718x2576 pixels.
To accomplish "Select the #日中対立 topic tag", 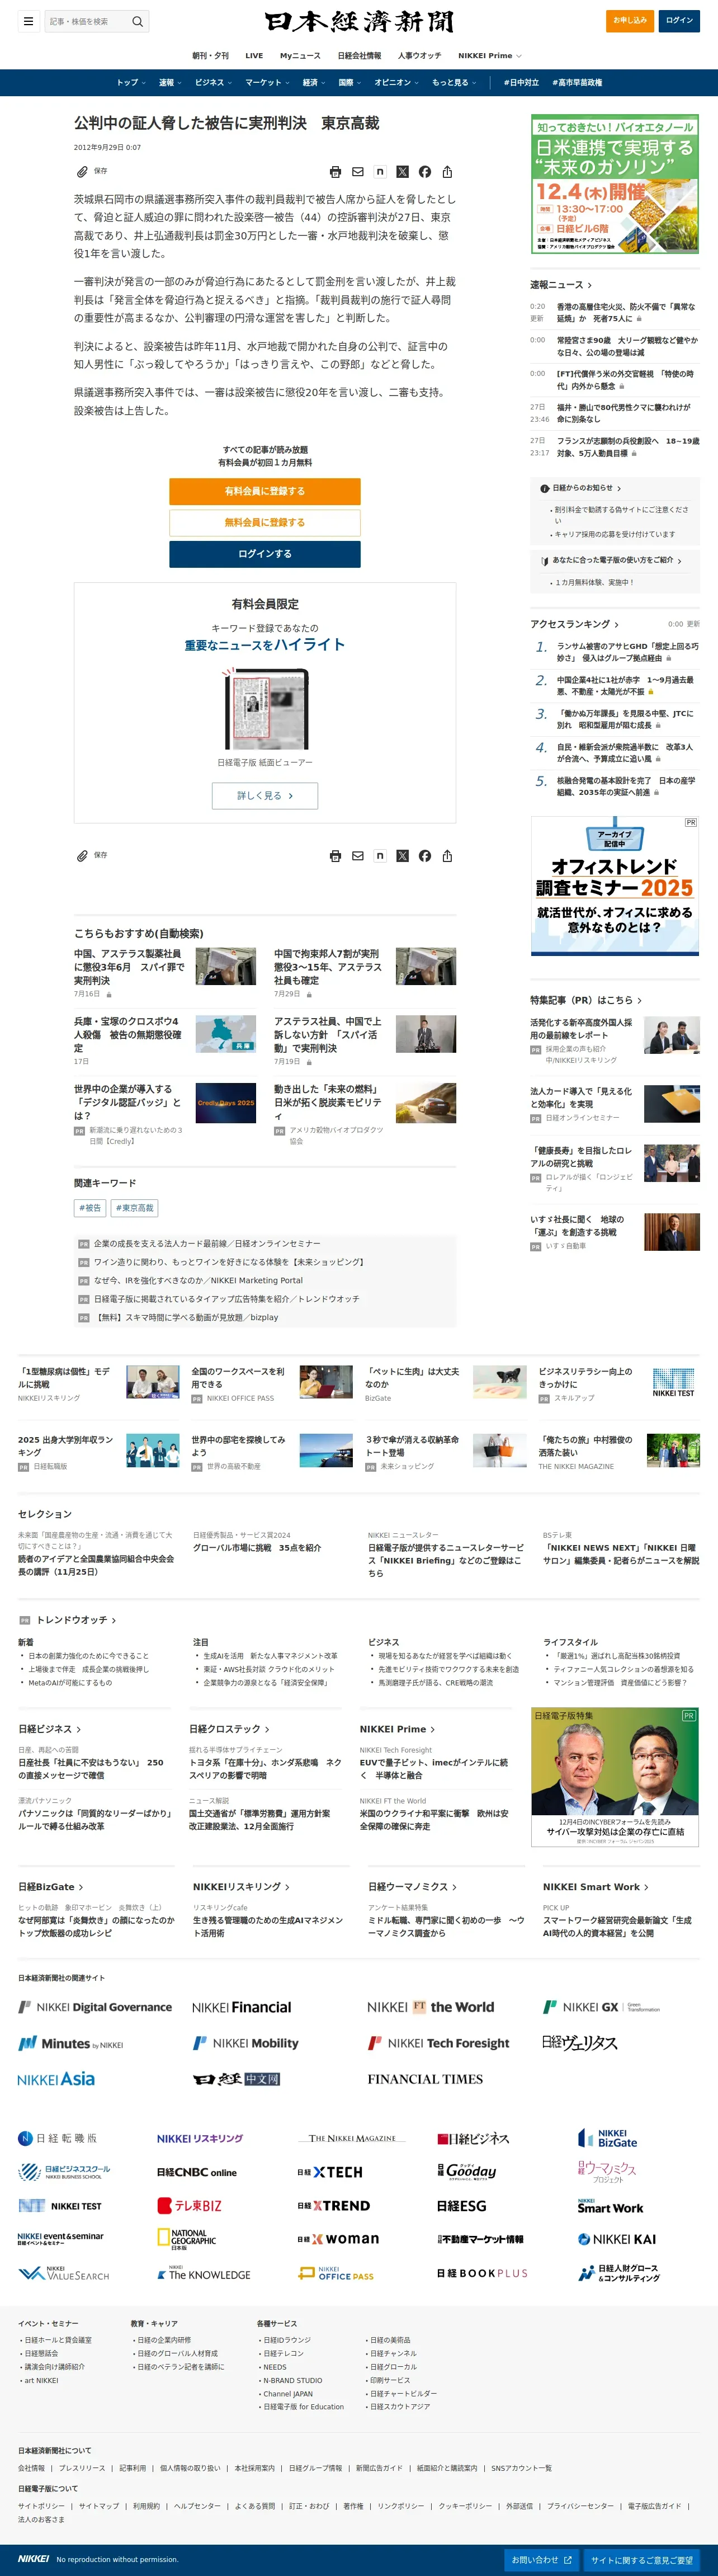I will click(521, 82).
